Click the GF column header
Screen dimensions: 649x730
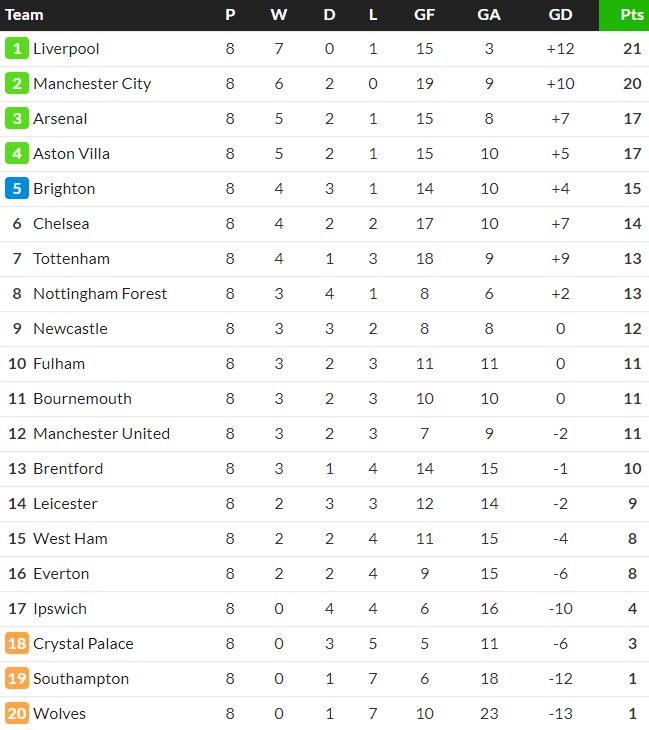point(424,15)
